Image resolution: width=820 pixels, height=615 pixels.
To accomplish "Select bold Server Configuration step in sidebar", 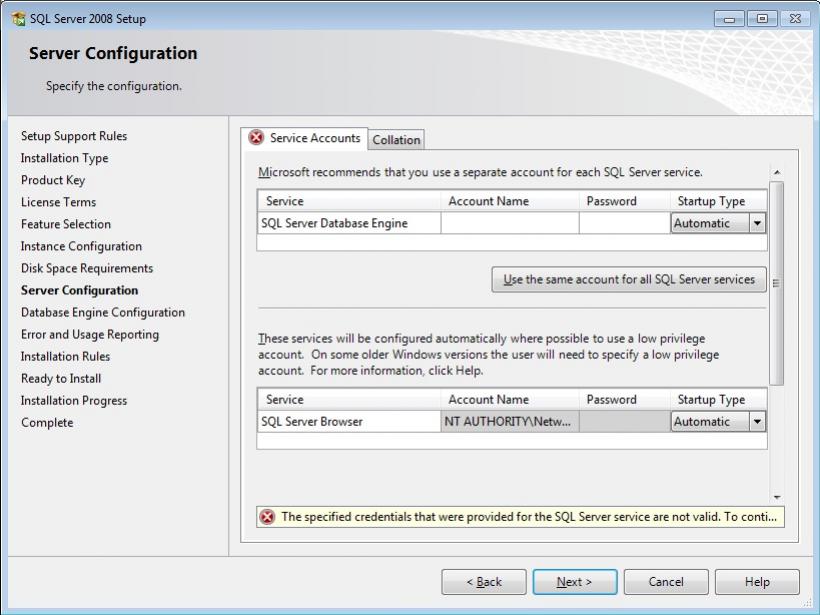I will pos(79,290).
